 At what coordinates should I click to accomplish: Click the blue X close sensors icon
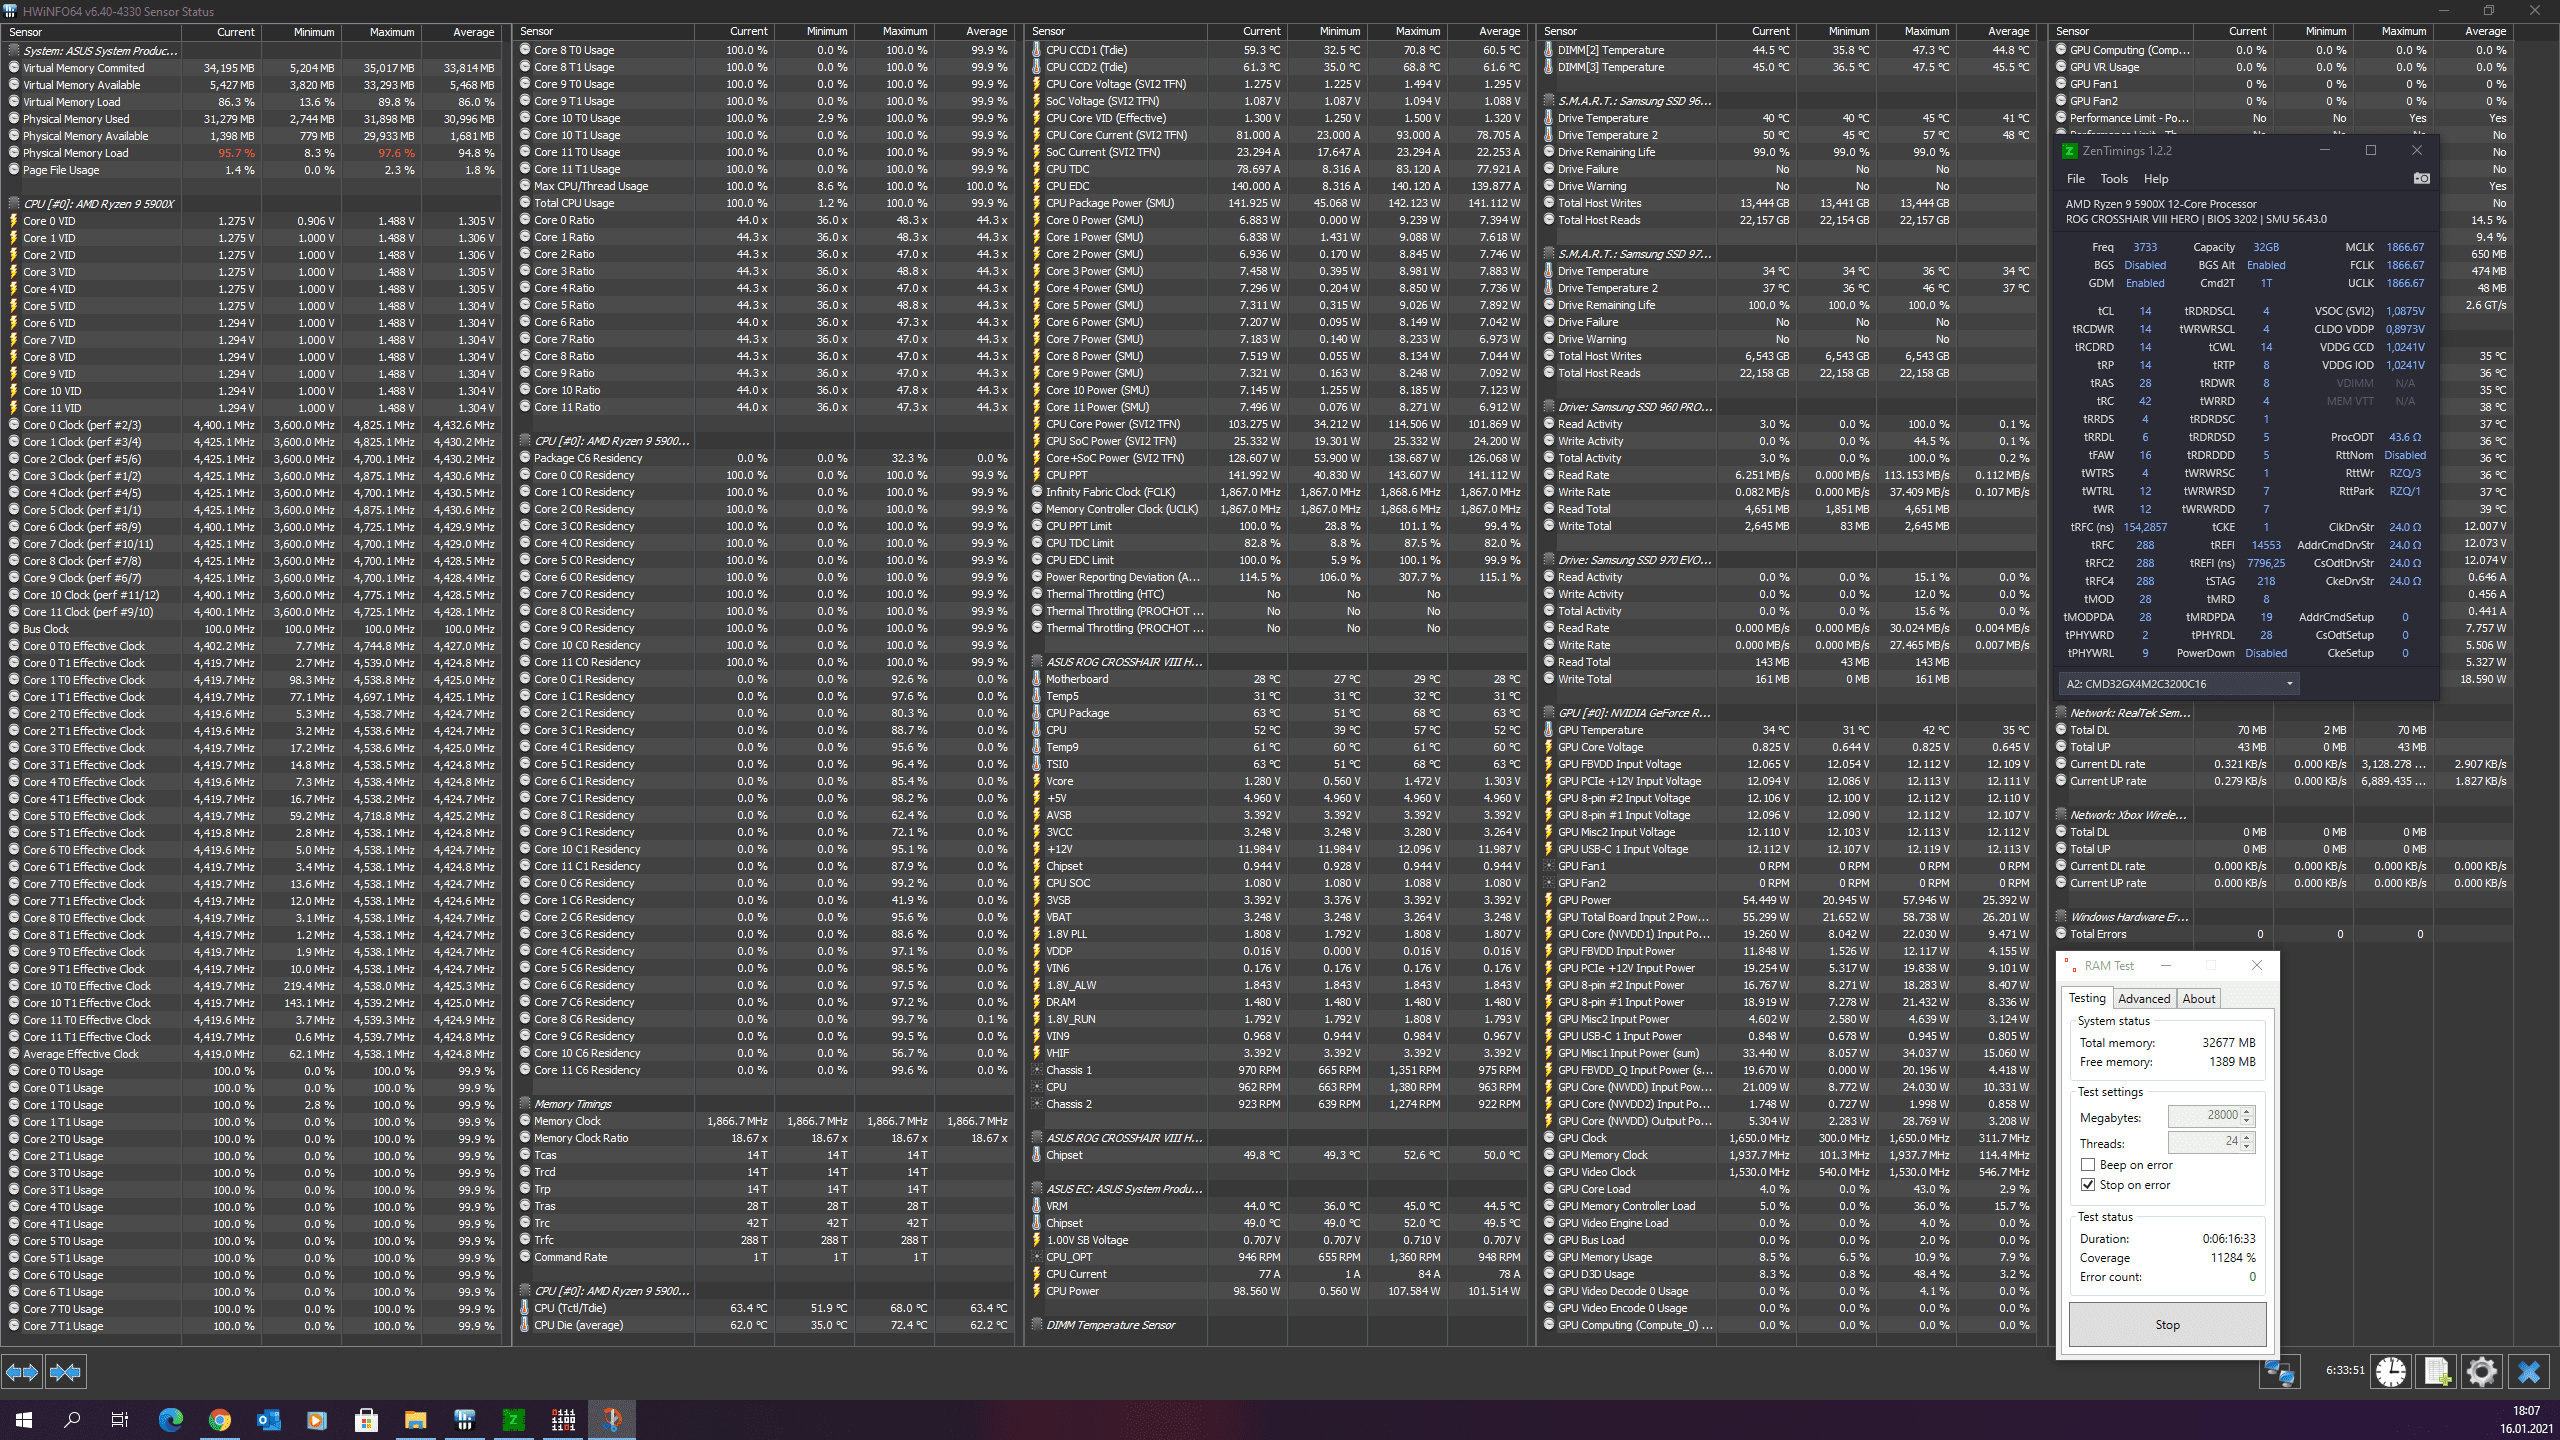coord(2528,1371)
